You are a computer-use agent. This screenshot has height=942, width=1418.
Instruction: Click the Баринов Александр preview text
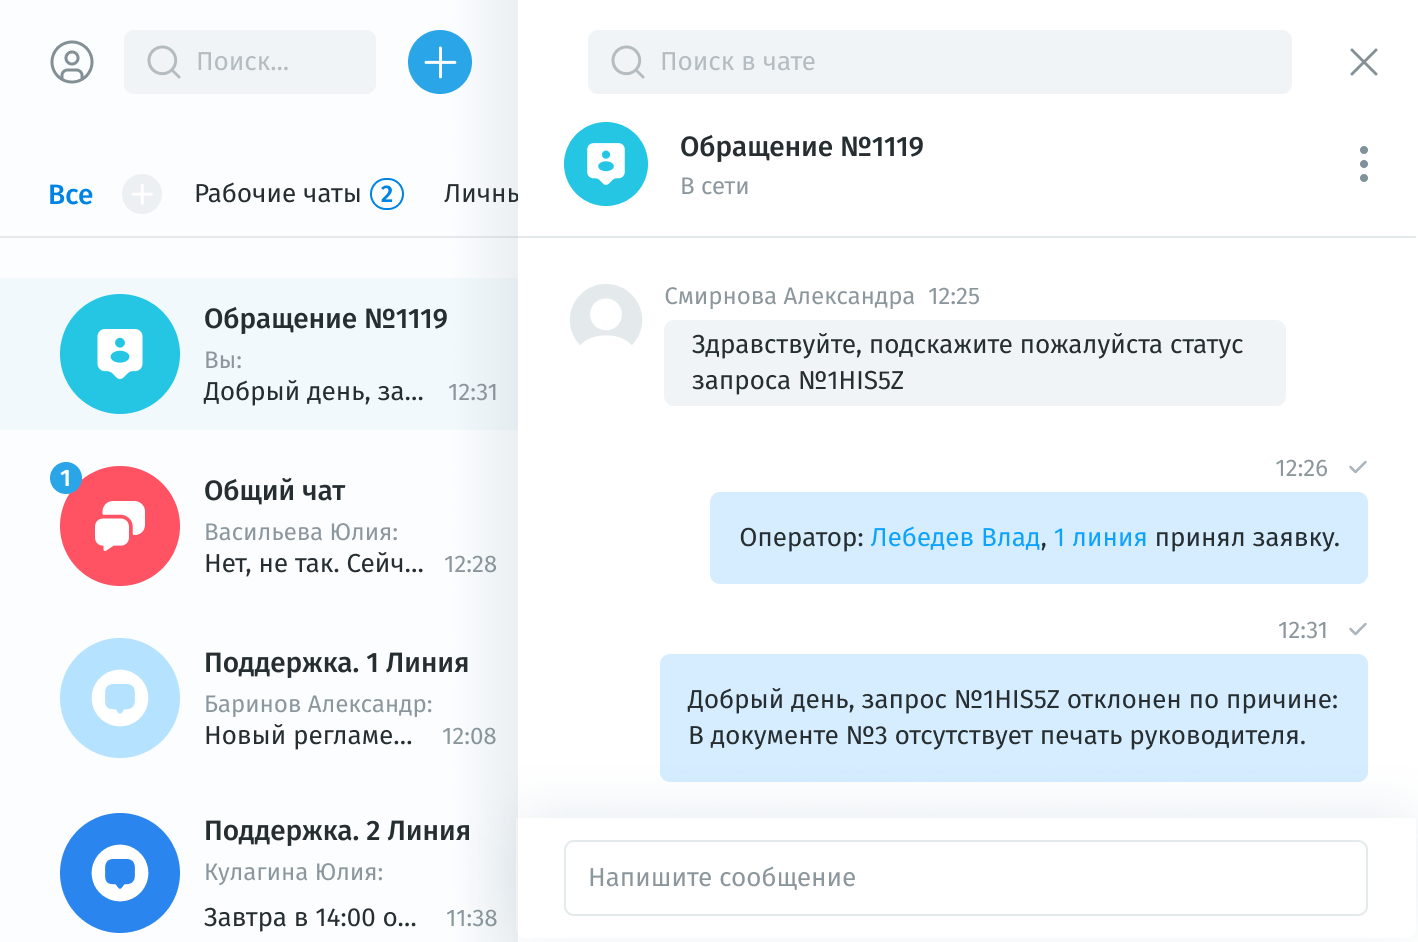(319, 704)
